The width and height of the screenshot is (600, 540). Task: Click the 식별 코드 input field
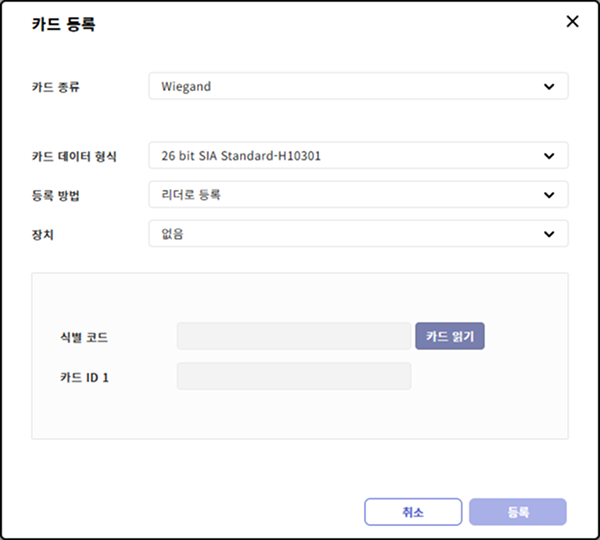click(x=294, y=337)
